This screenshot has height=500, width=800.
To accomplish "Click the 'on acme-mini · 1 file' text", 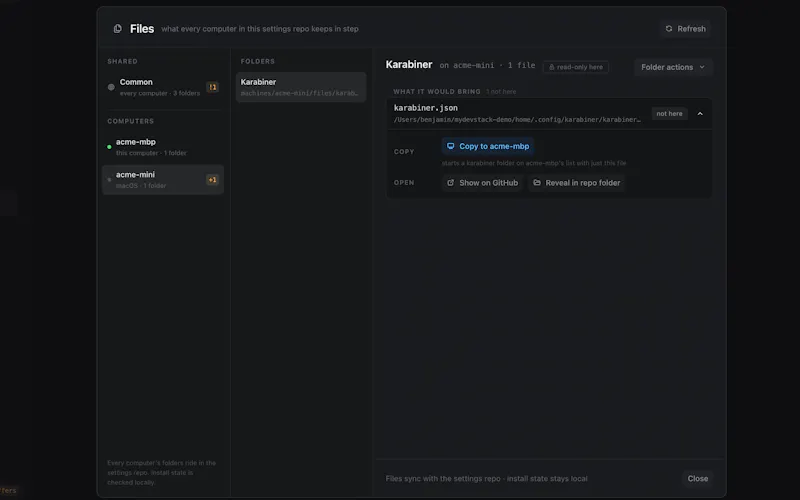I will point(487,65).
